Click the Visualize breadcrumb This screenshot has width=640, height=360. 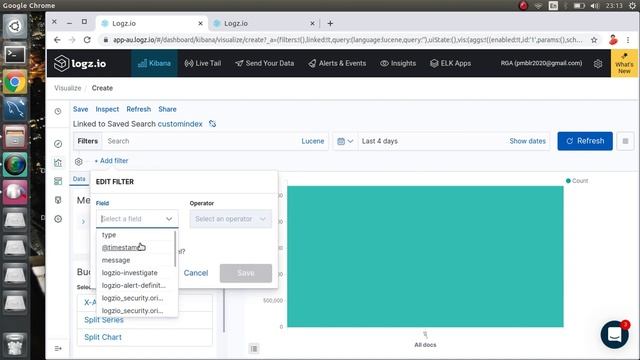pyautogui.click(x=68, y=88)
